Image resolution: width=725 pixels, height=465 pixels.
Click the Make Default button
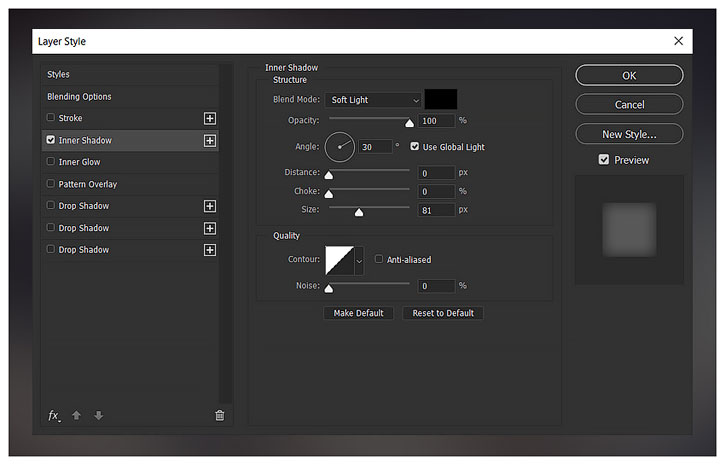pos(358,313)
